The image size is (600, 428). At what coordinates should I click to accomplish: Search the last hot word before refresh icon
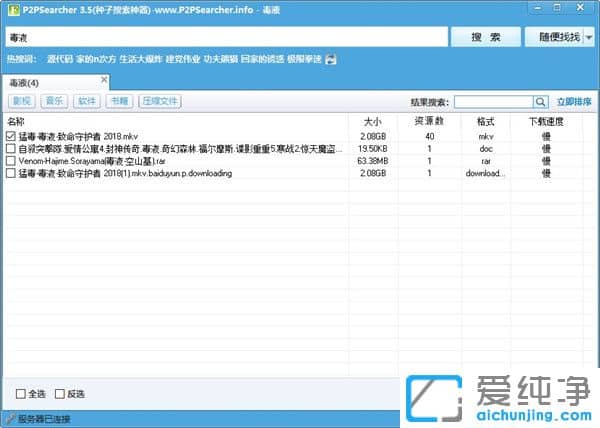[x=304, y=59]
